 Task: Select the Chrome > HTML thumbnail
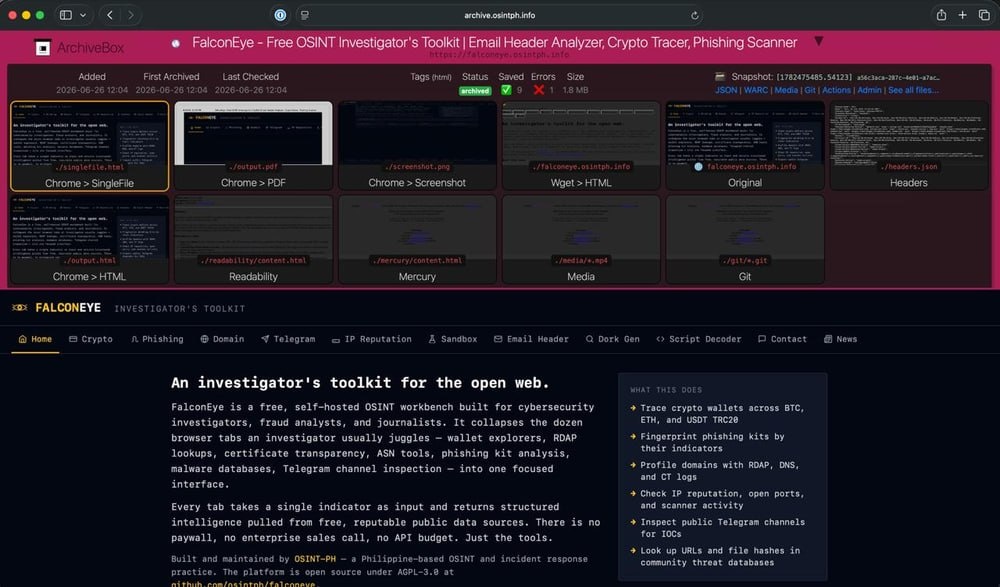(89, 239)
